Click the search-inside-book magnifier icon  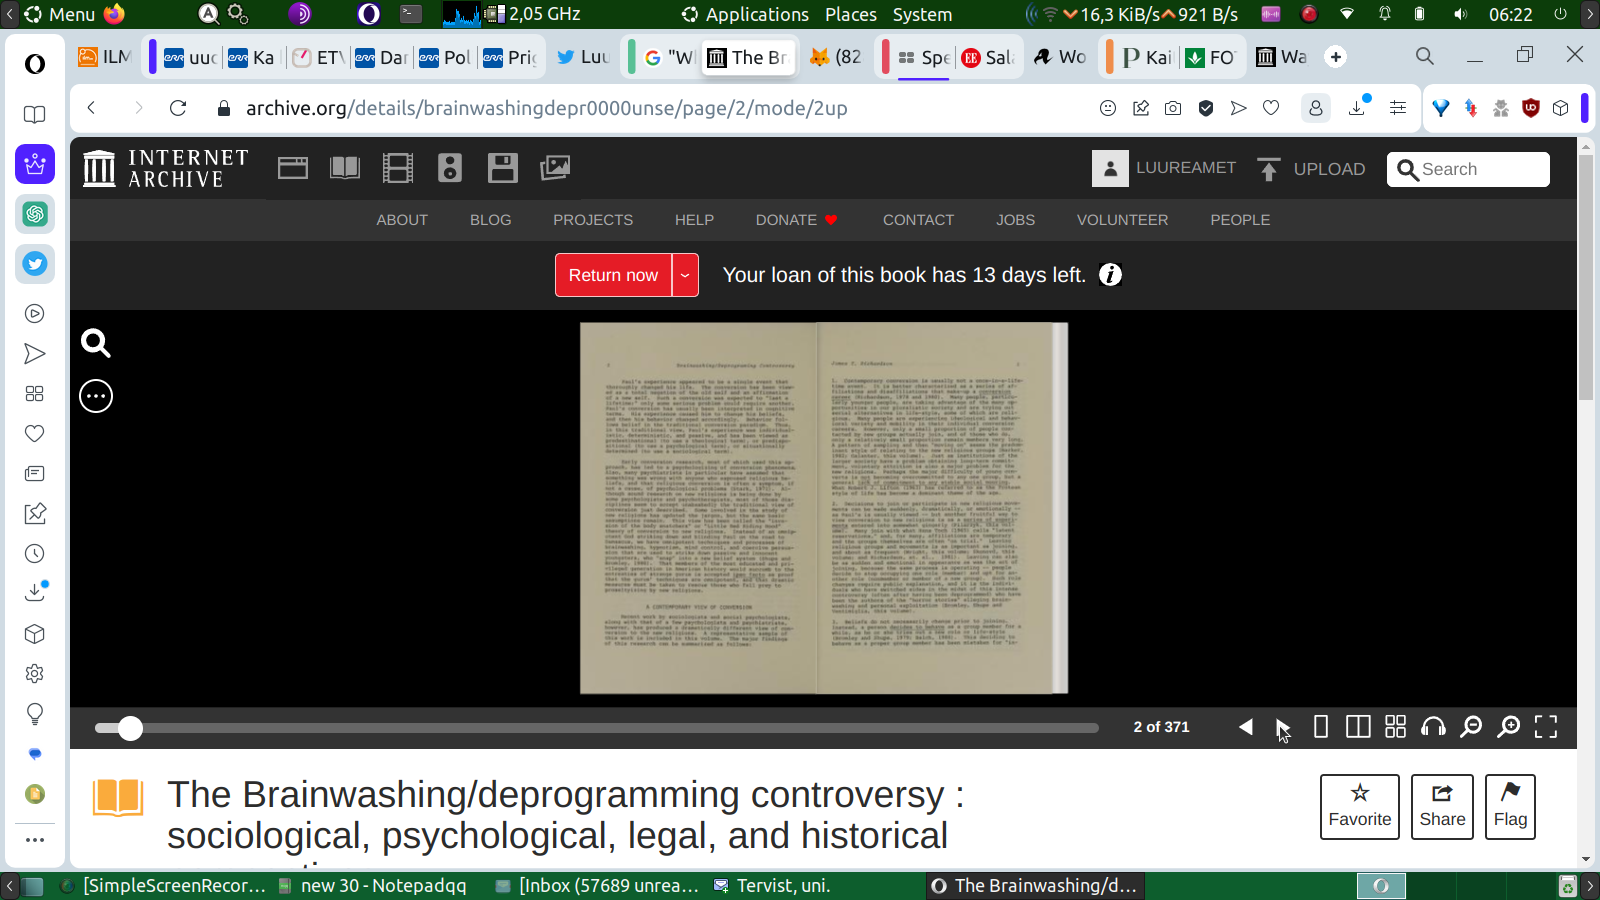point(96,344)
